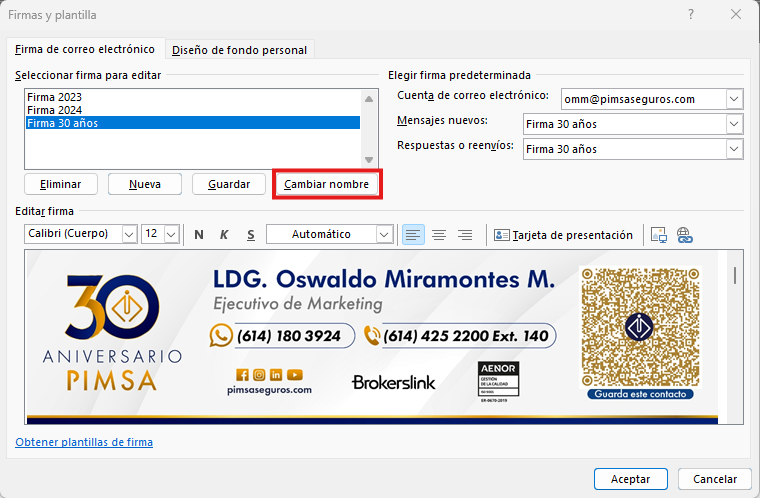This screenshot has width=760, height=498.
Task: Close the Firmas y plantilla dialog
Action: tap(736, 15)
